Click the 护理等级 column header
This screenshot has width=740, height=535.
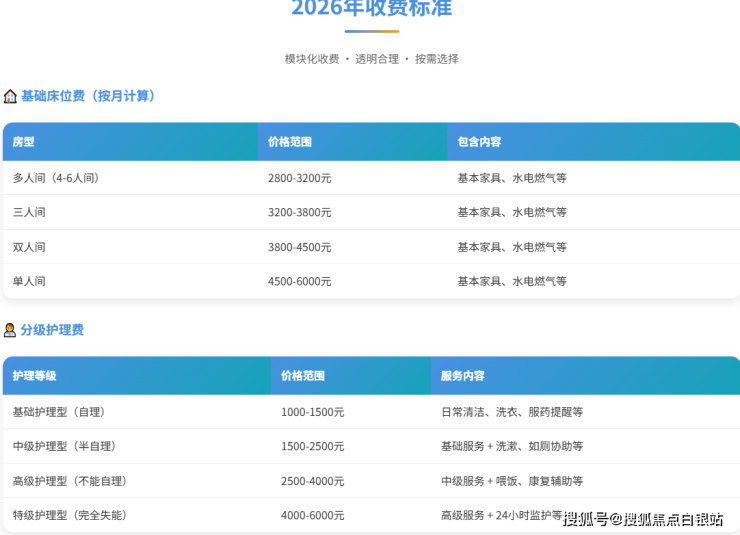[35, 376]
